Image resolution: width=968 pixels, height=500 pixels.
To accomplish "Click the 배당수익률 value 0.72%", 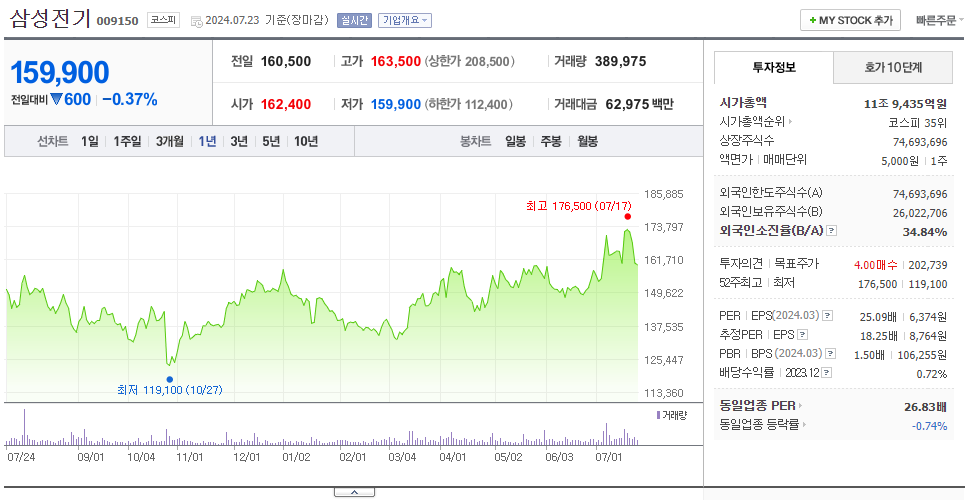I will point(932,374).
